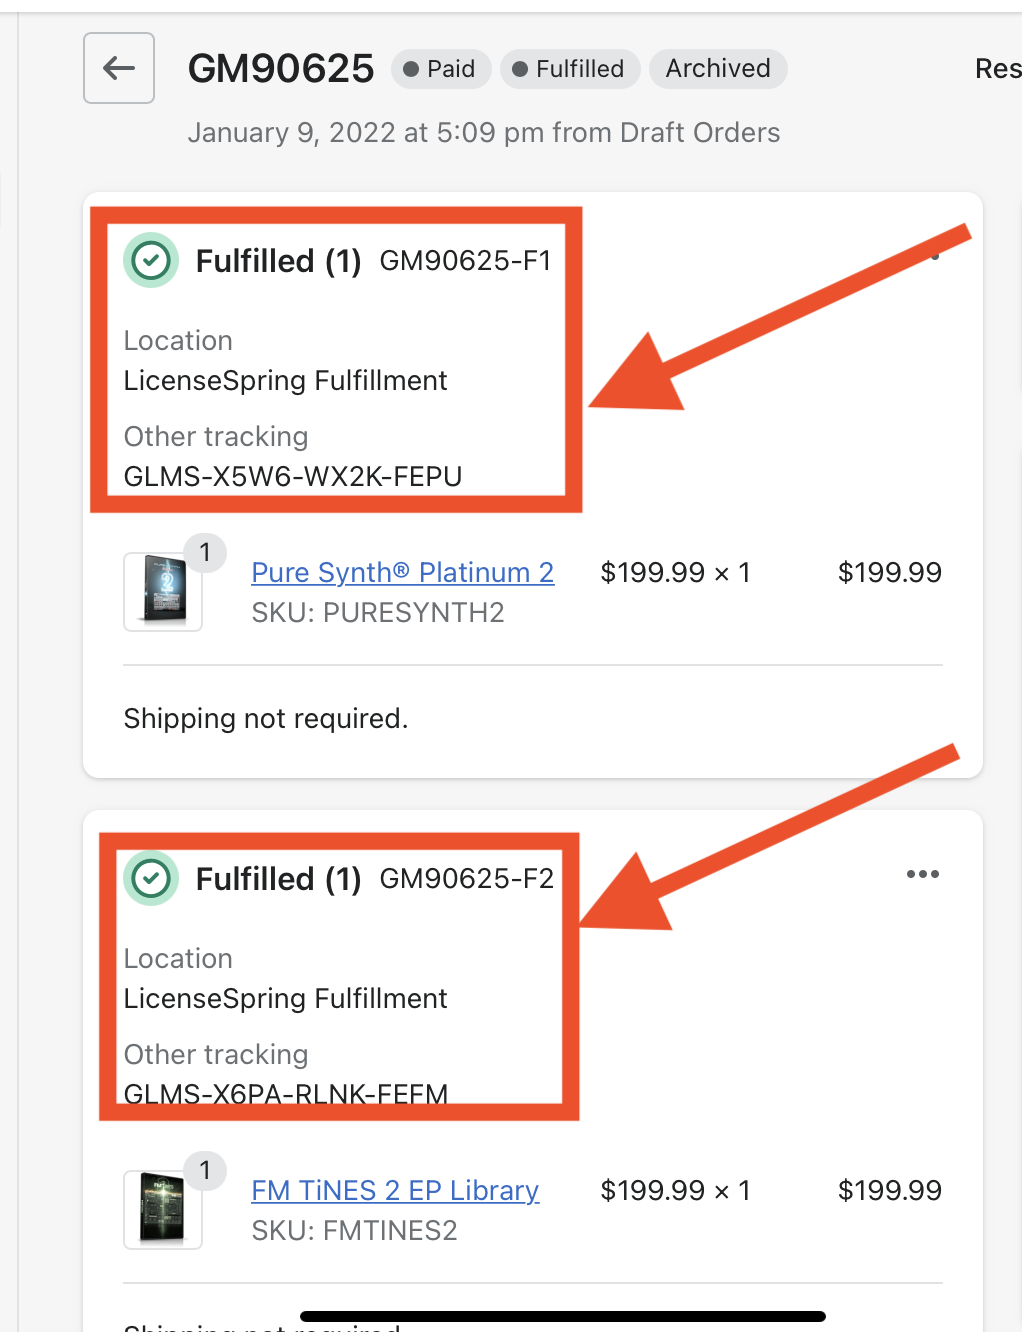Open the Pure Synth Platinum 2 product thumbnail
This screenshot has height=1332, width=1022.
point(163,592)
